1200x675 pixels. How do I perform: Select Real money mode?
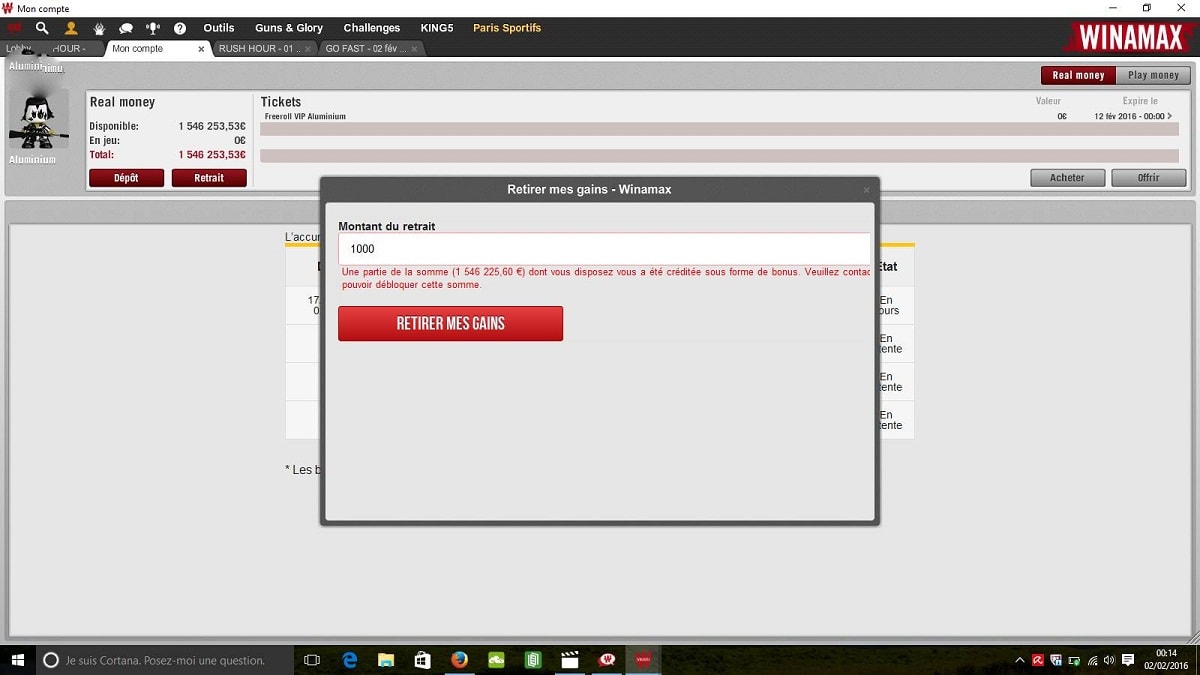point(1078,75)
